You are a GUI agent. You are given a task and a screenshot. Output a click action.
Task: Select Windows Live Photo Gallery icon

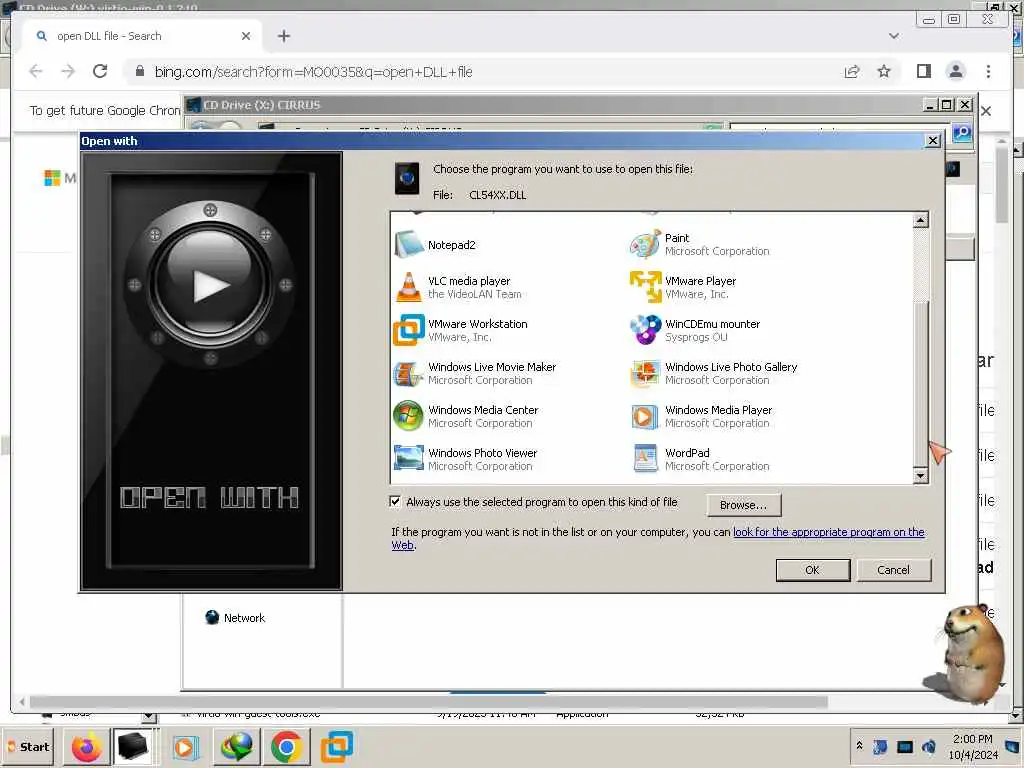coord(645,374)
